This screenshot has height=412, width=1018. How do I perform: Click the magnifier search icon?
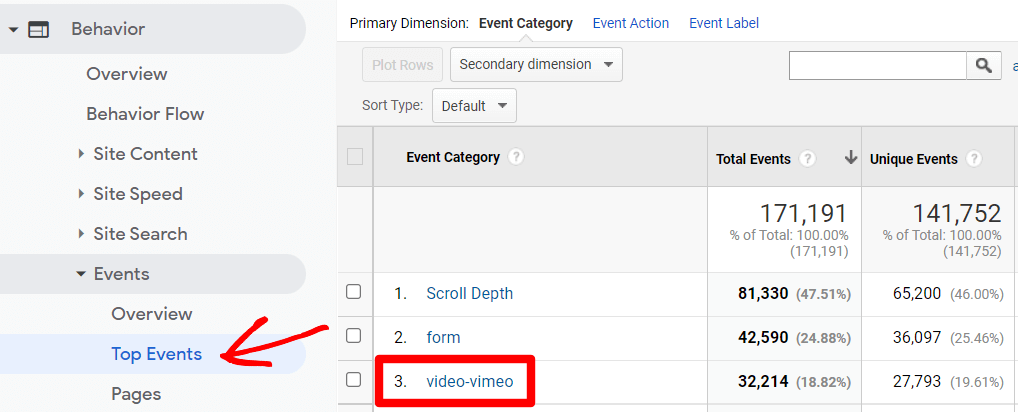(984, 66)
